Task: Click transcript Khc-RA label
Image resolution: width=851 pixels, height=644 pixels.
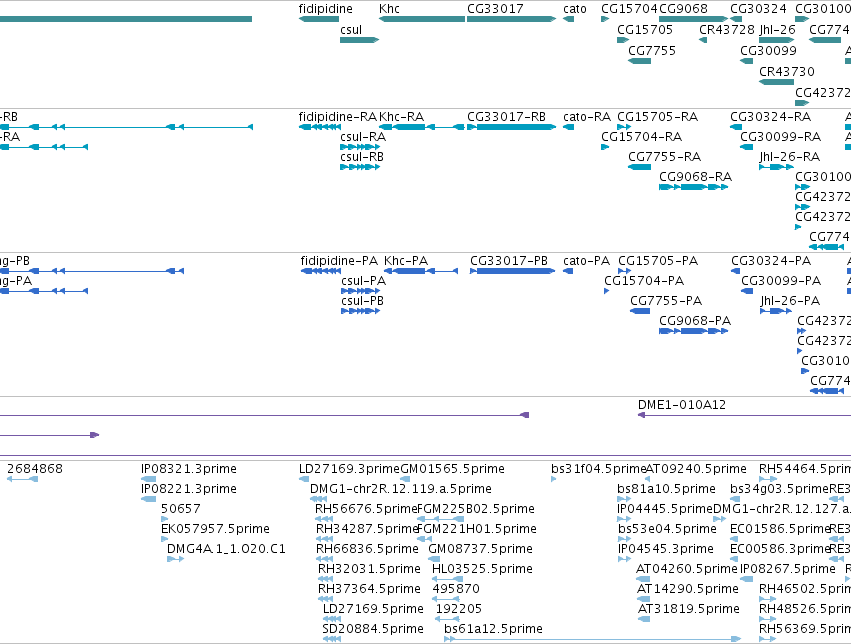Action: (x=401, y=117)
